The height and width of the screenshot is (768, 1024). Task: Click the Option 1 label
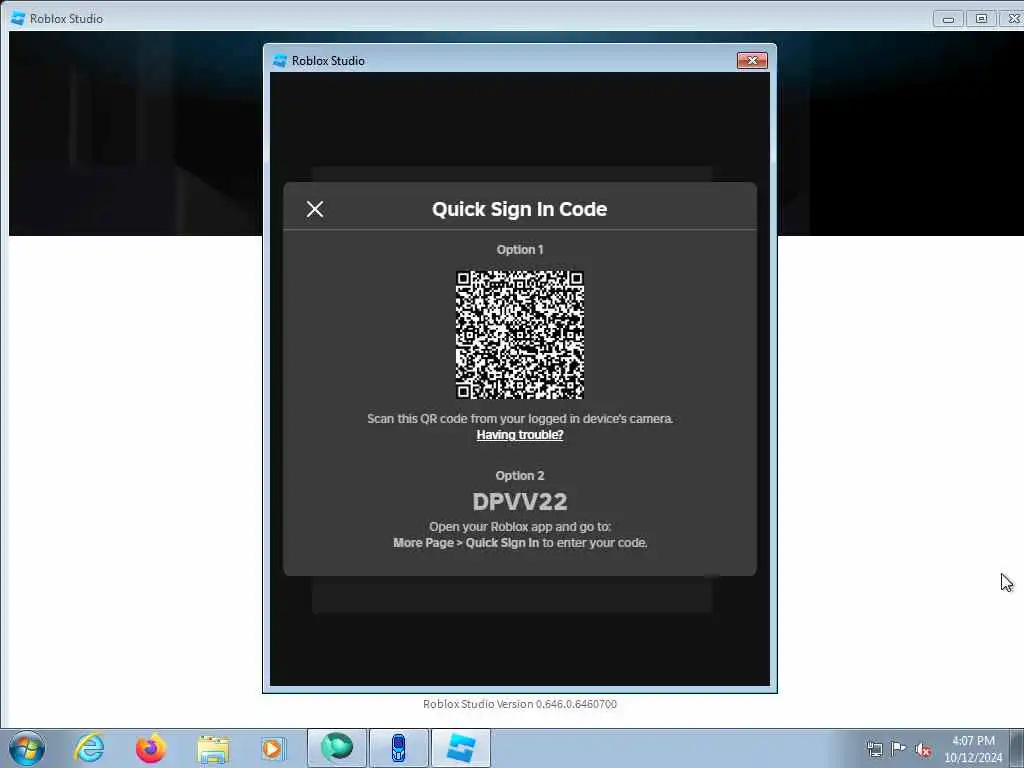tap(520, 249)
